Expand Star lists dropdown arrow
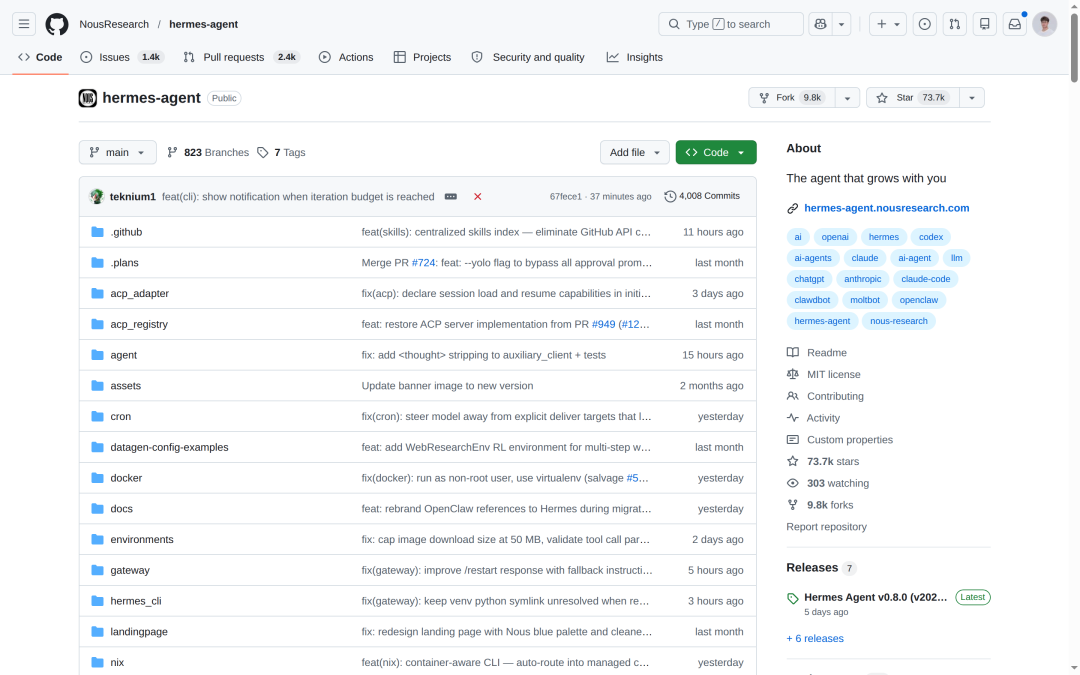The height and width of the screenshot is (675, 1080). point(972,98)
